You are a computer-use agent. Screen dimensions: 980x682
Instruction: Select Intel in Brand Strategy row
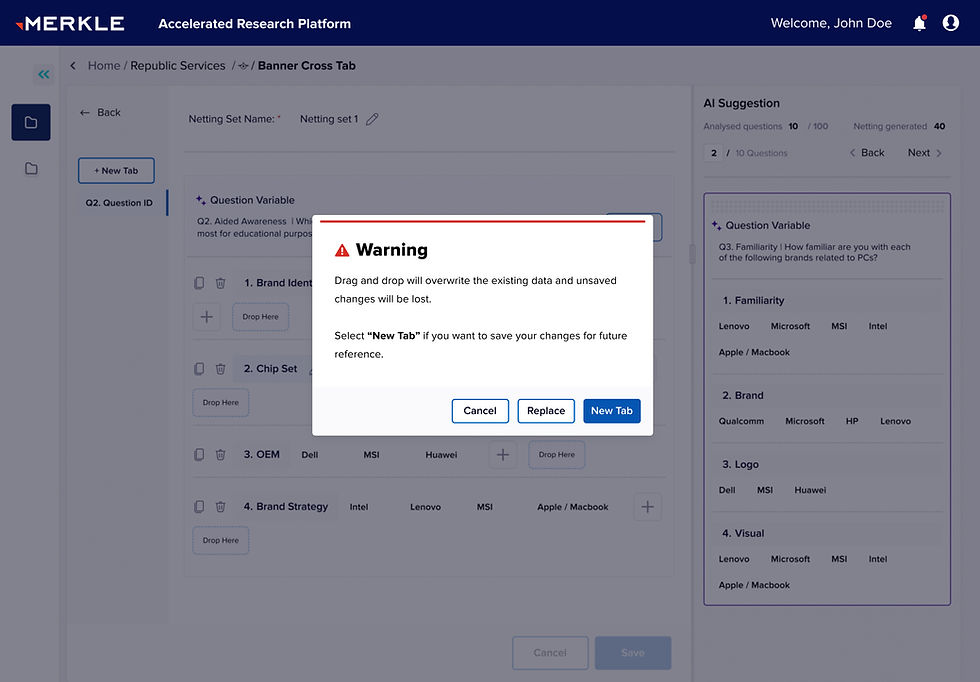(x=359, y=507)
